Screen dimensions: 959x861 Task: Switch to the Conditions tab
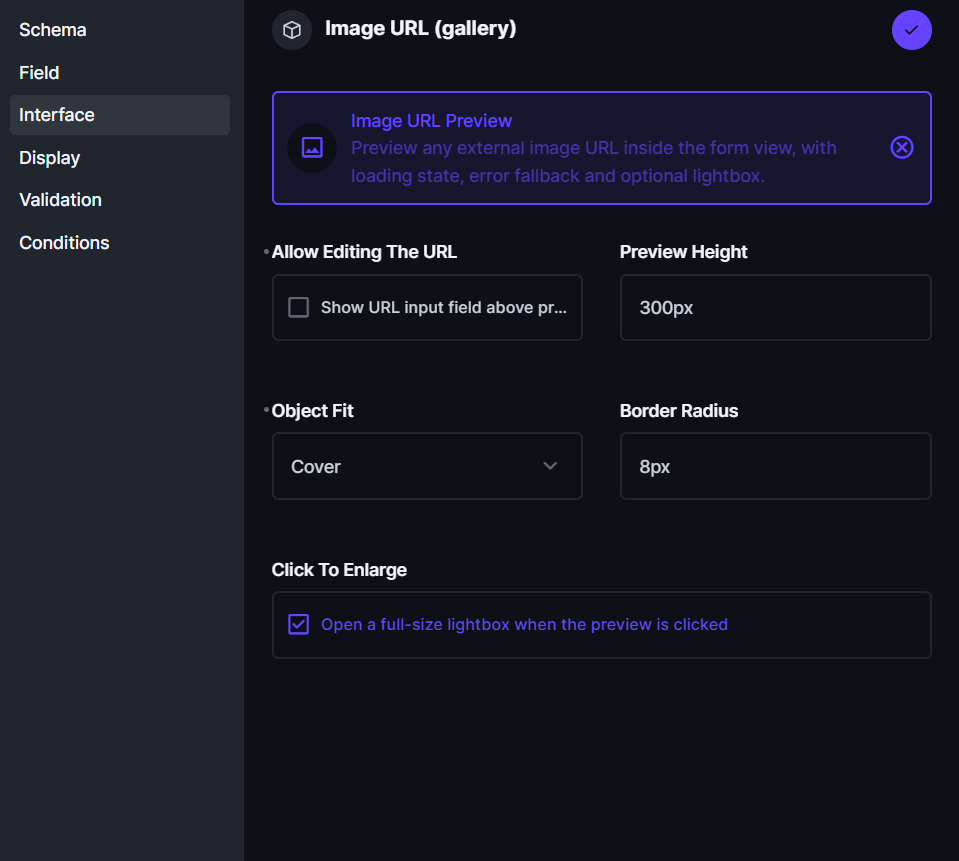tap(120, 243)
